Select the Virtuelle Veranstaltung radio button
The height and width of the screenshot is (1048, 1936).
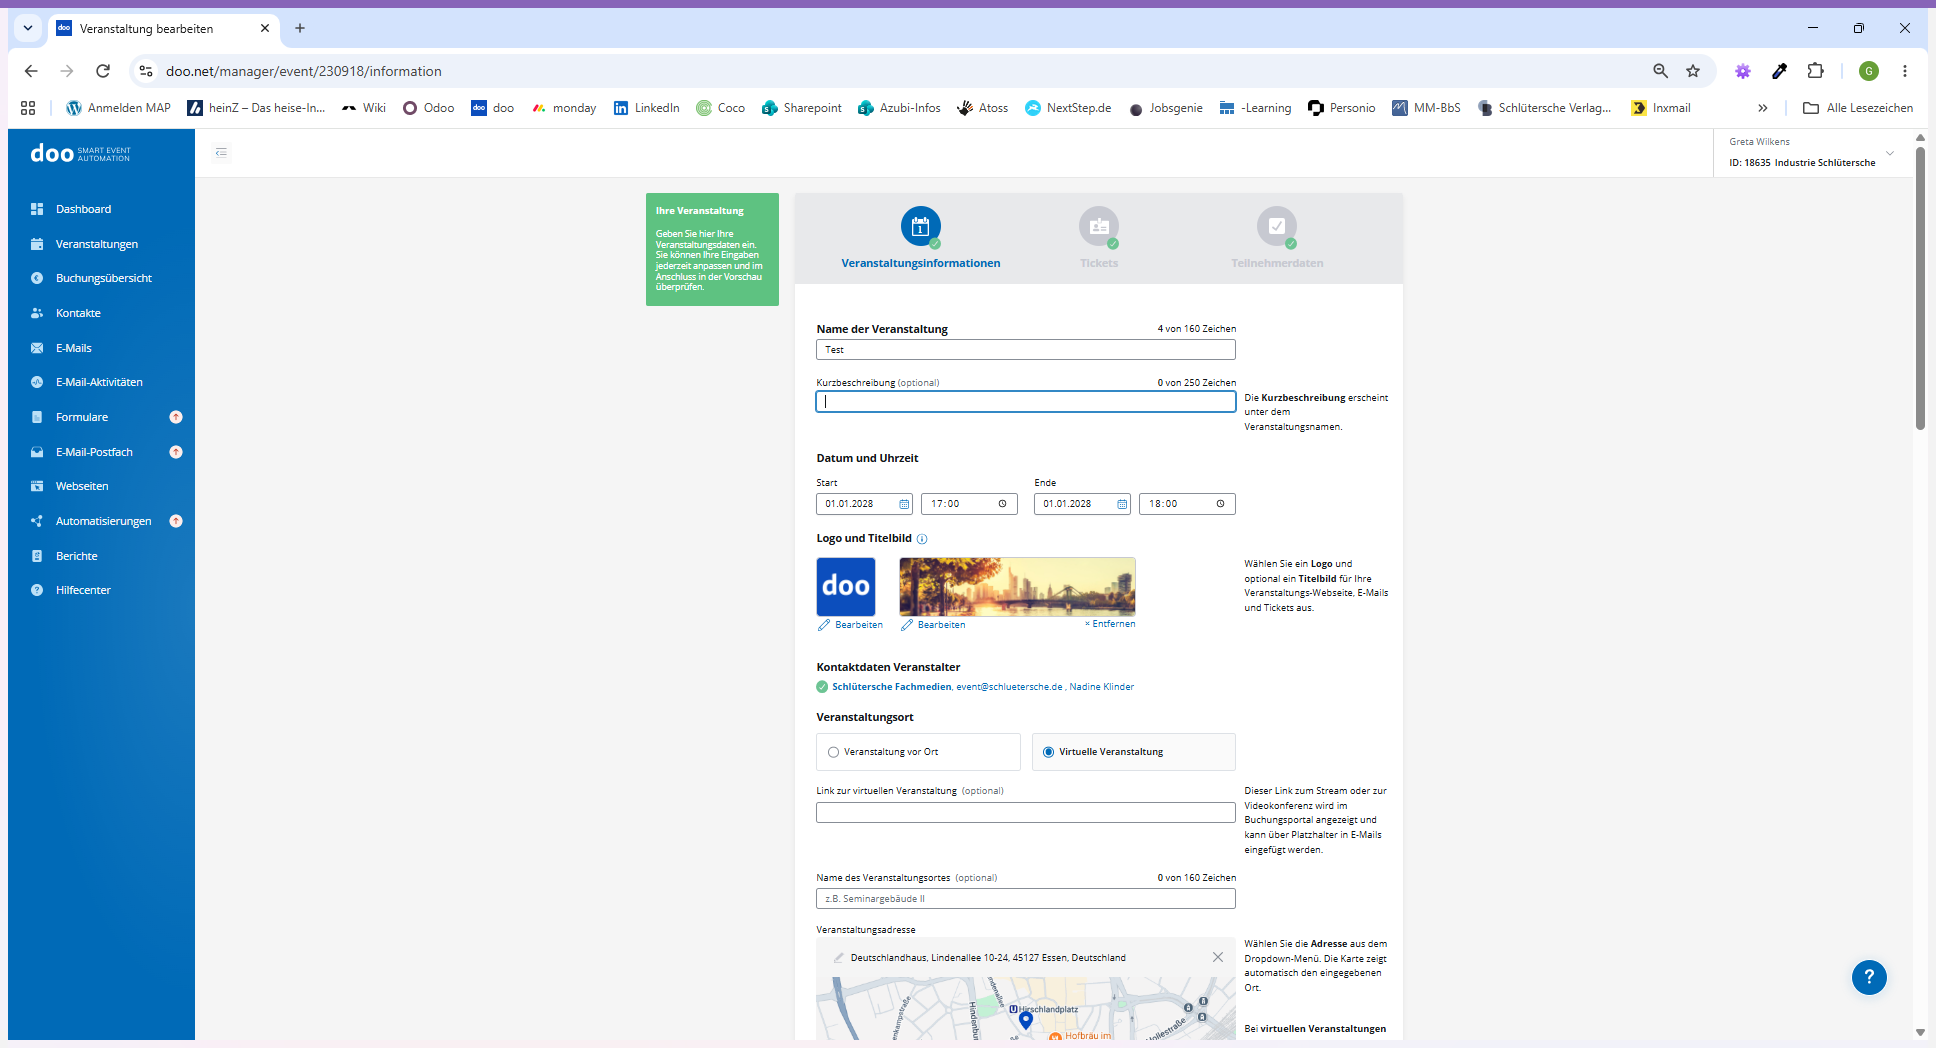click(x=1048, y=752)
